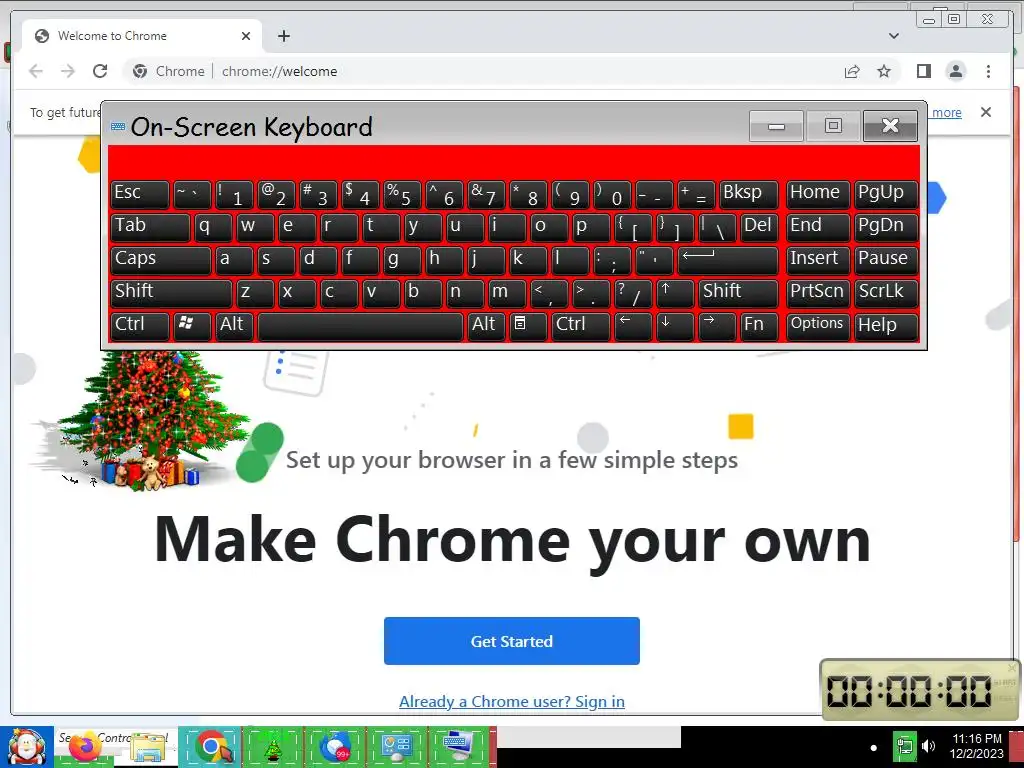Minimize the On-Screen Keyboard window

(x=776, y=125)
